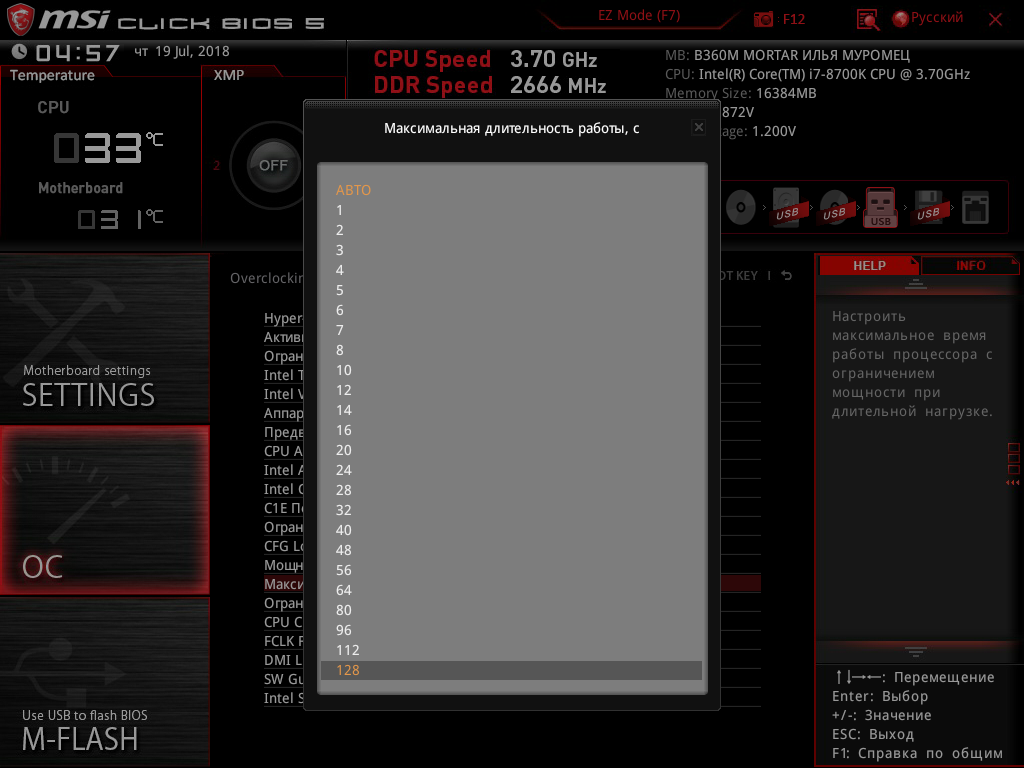Viewport: 1024px width, 768px height.
Task: Click the network boot device icon
Action: (x=975, y=208)
